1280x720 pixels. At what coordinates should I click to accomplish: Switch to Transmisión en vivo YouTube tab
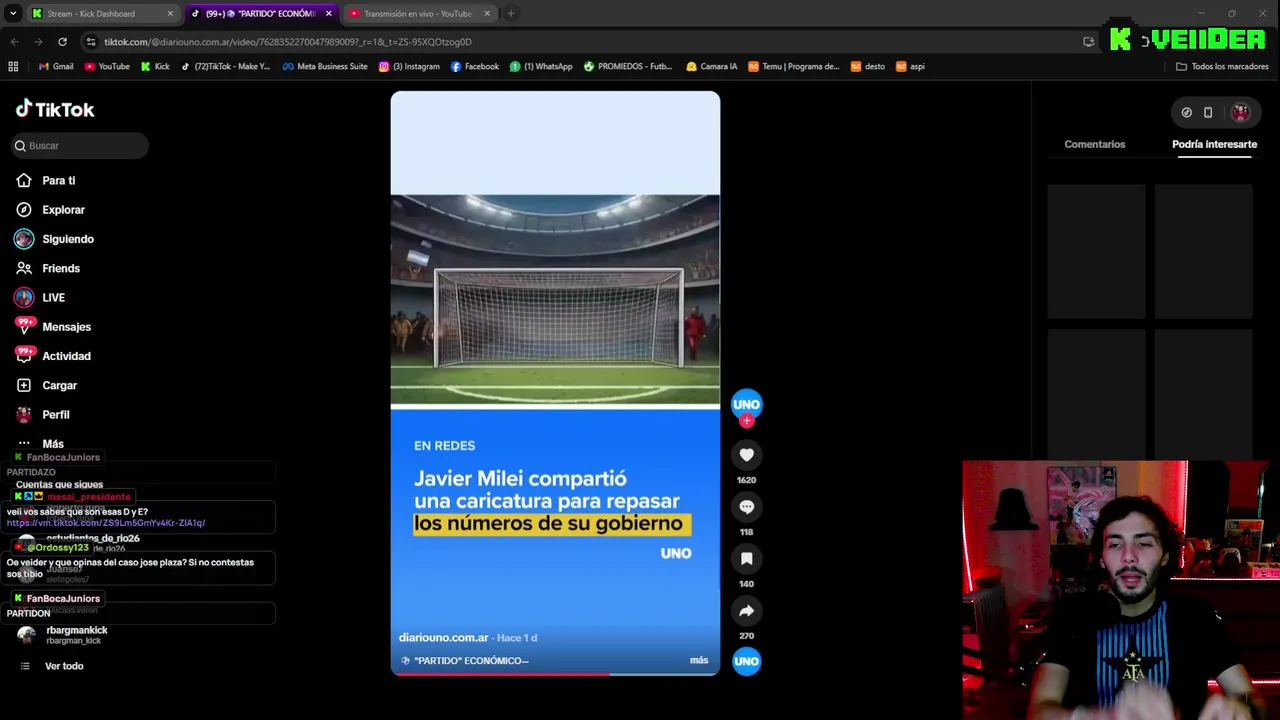[418, 13]
